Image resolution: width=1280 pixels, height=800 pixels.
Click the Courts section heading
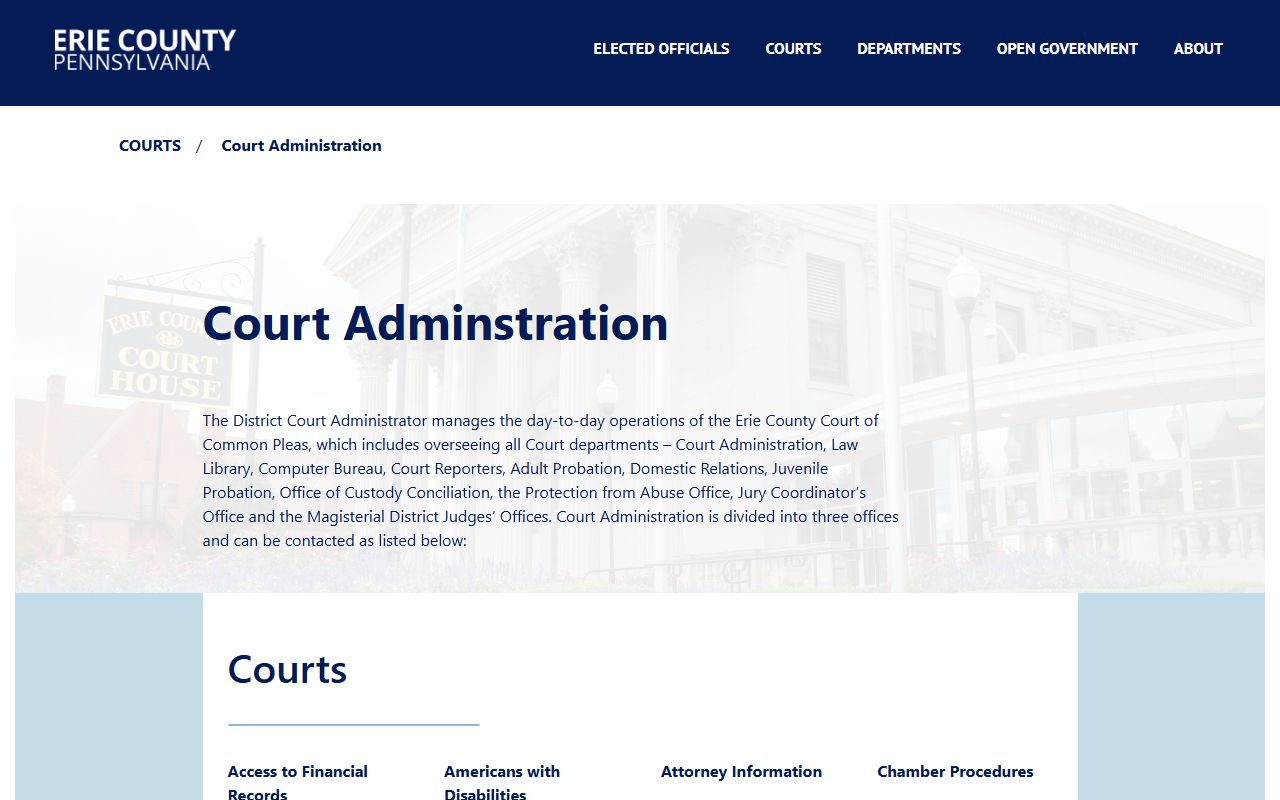(x=287, y=669)
